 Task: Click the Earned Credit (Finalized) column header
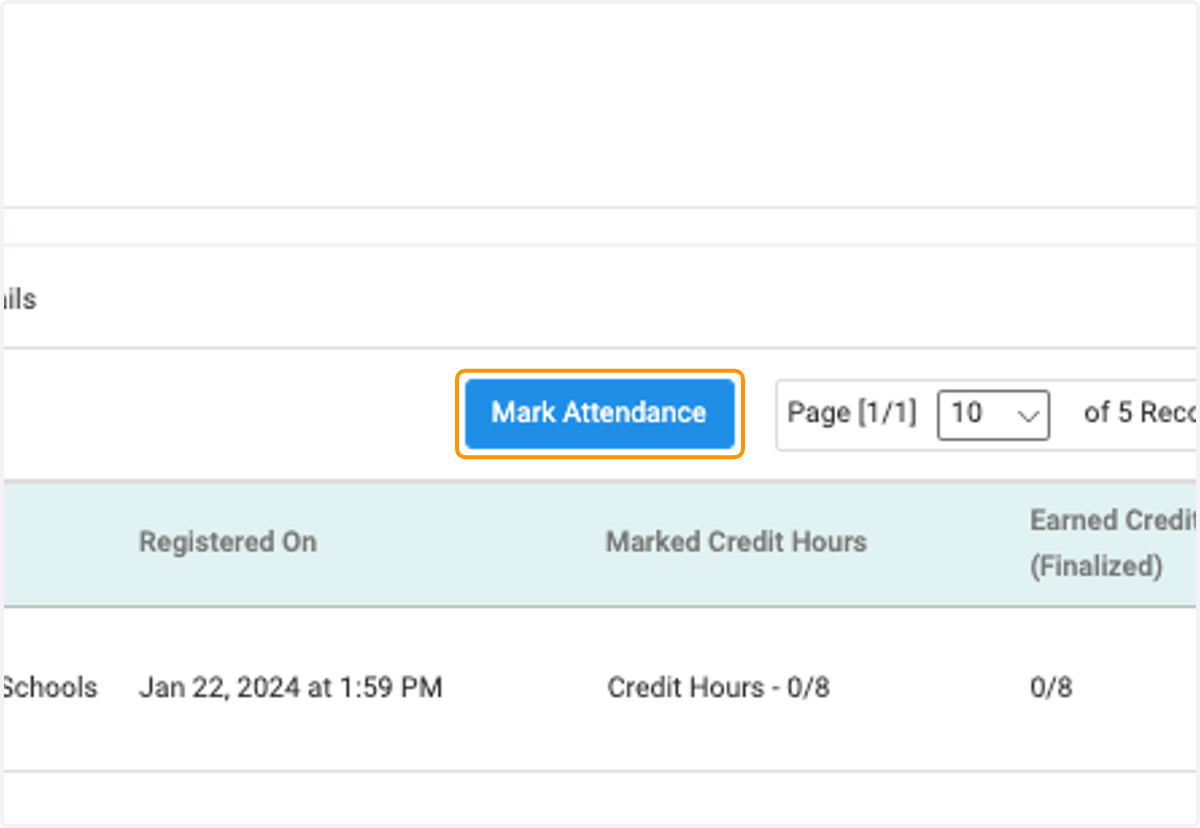point(1114,543)
